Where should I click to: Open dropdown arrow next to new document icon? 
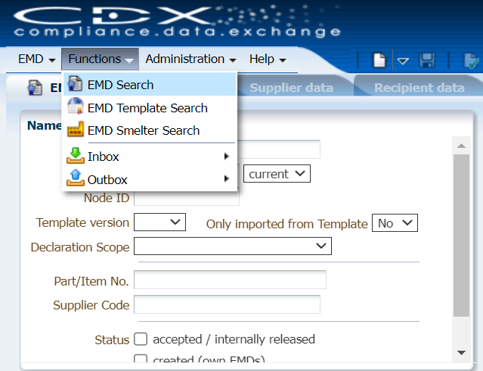403,61
